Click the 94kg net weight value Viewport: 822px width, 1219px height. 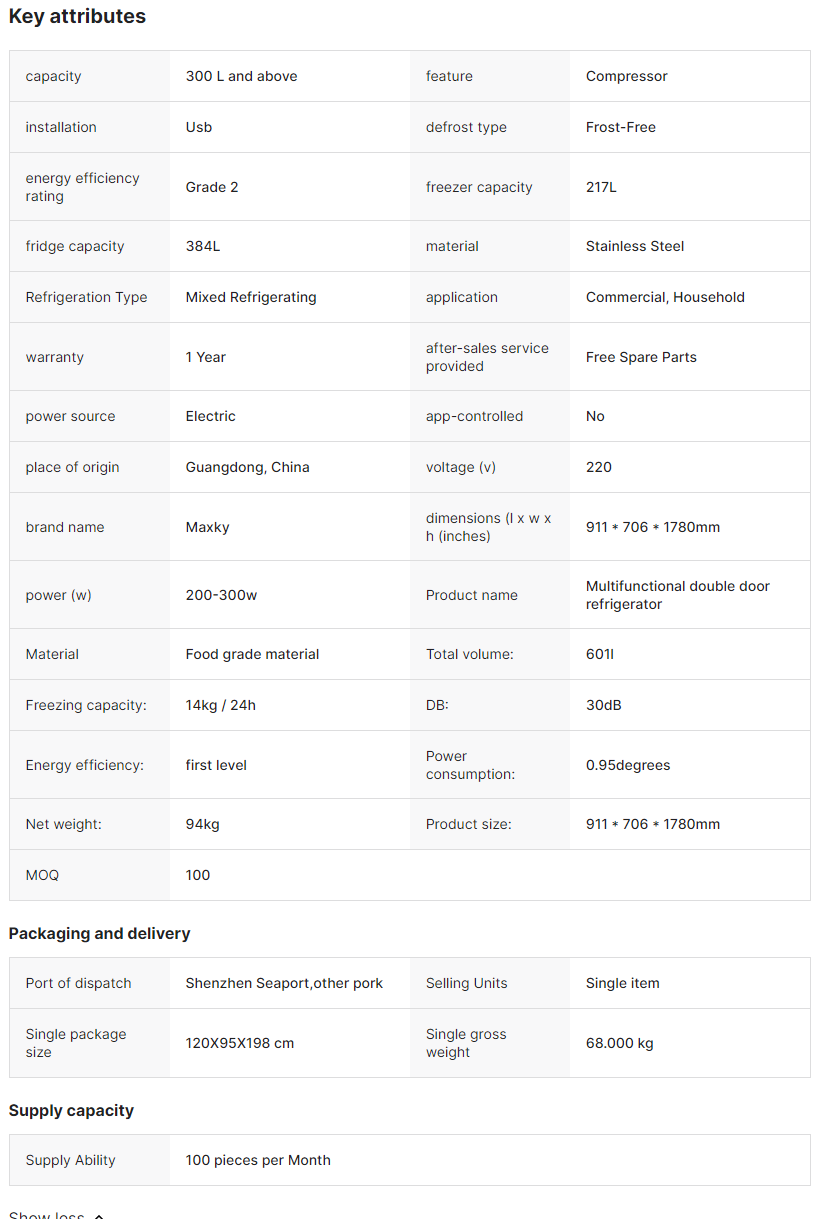coord(202,824)
